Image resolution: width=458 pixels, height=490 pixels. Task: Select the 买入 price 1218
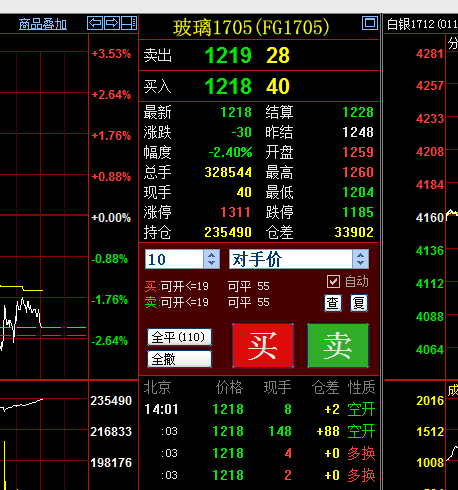228,86
